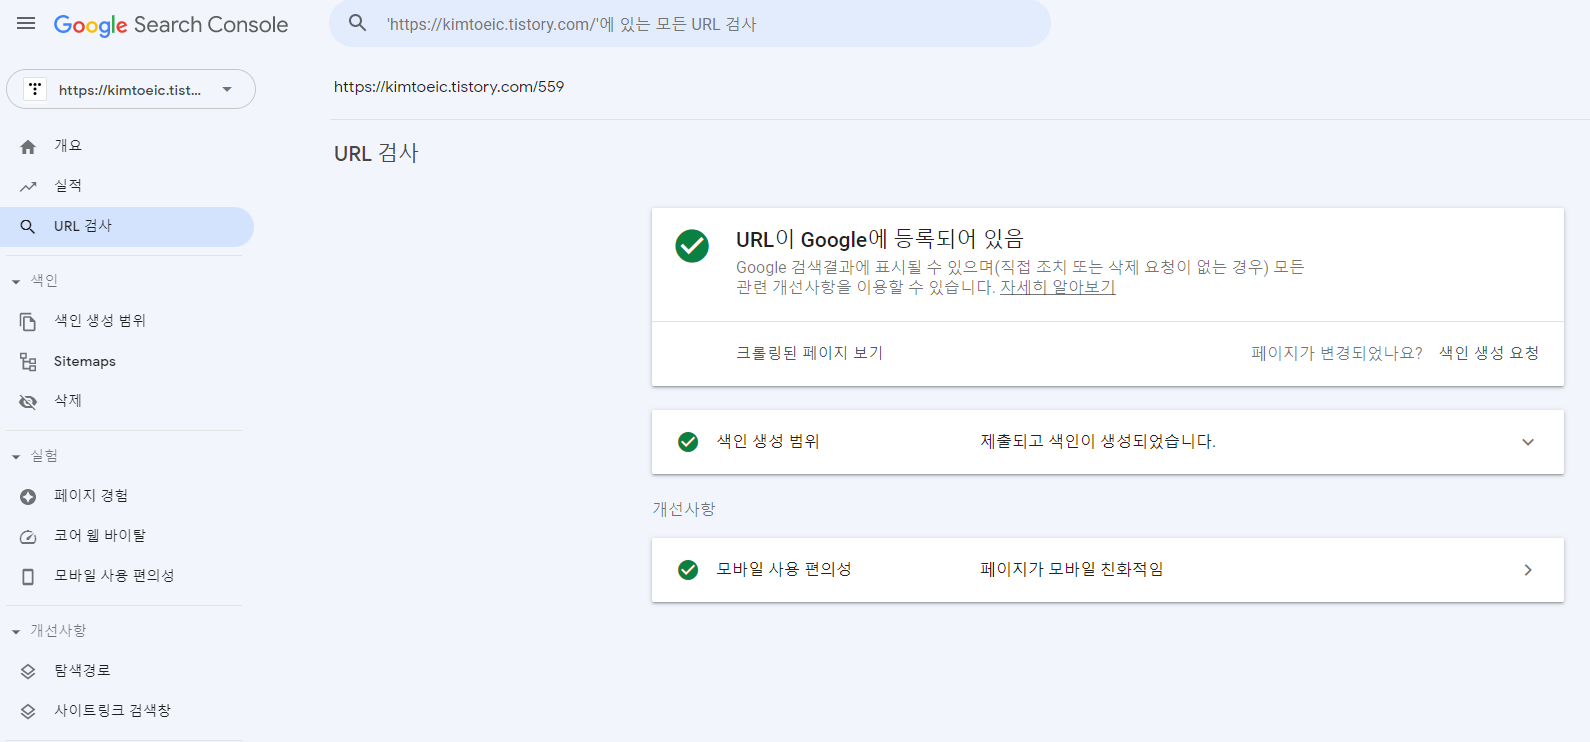
Task: Click the green check beside 모바일 사용 편의성 card
Action: coord(688,570)
